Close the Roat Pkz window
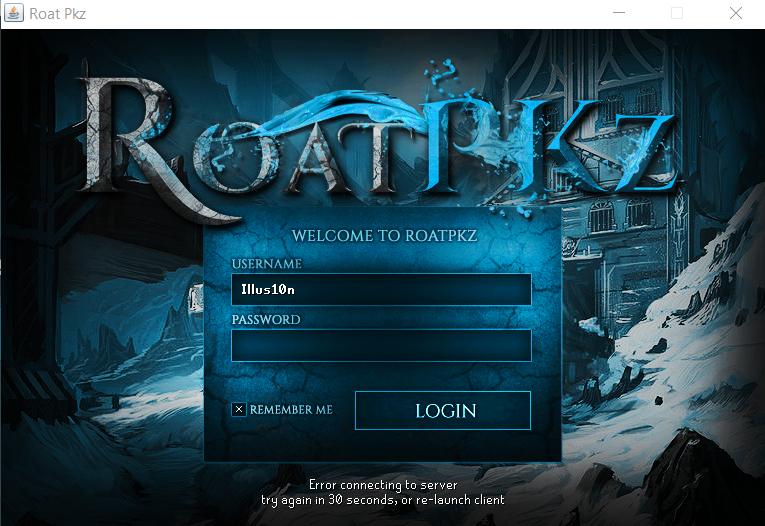 click(x=736, y=13)
